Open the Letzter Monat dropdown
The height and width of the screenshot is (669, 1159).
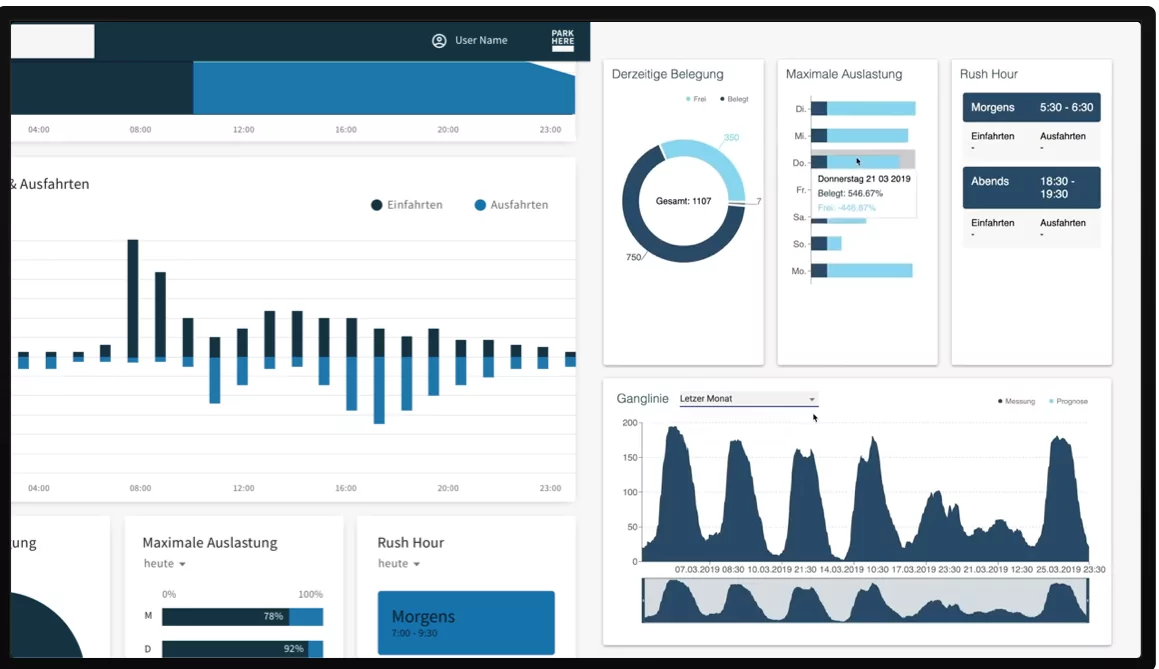tap(748, 399)
